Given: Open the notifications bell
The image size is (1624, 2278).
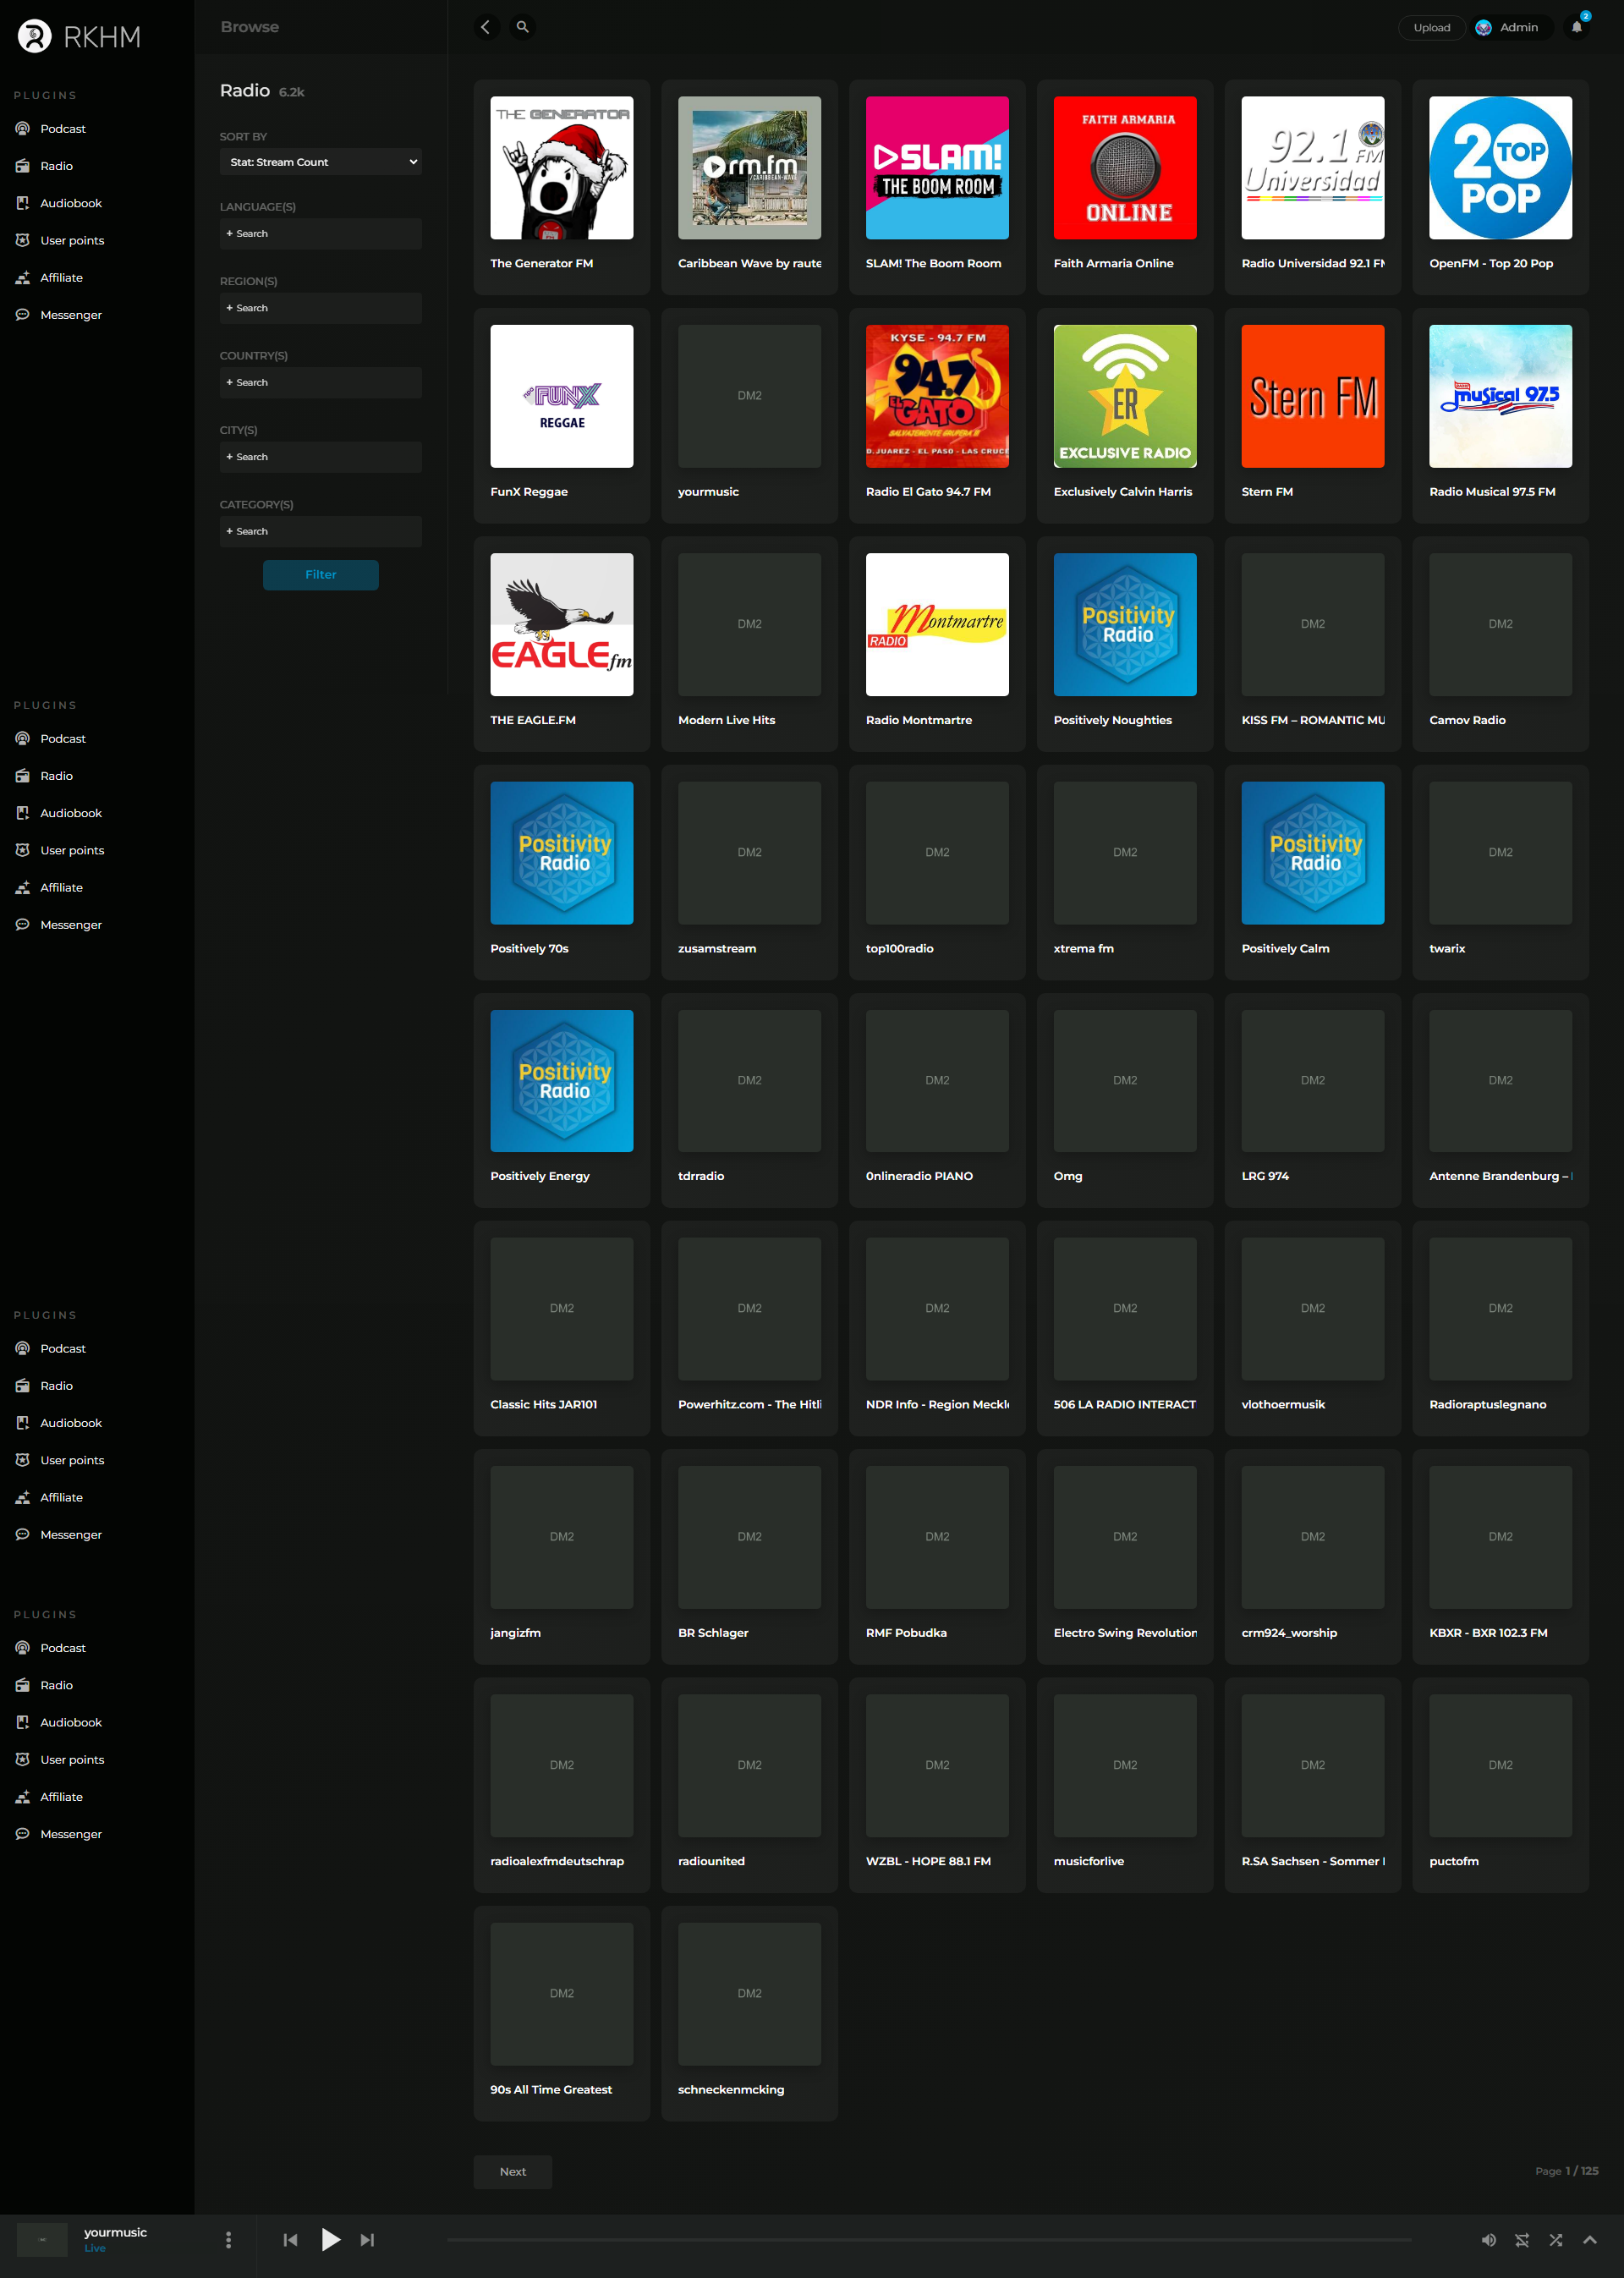Looking at the screenshot, I should [x=1577, y=27].
